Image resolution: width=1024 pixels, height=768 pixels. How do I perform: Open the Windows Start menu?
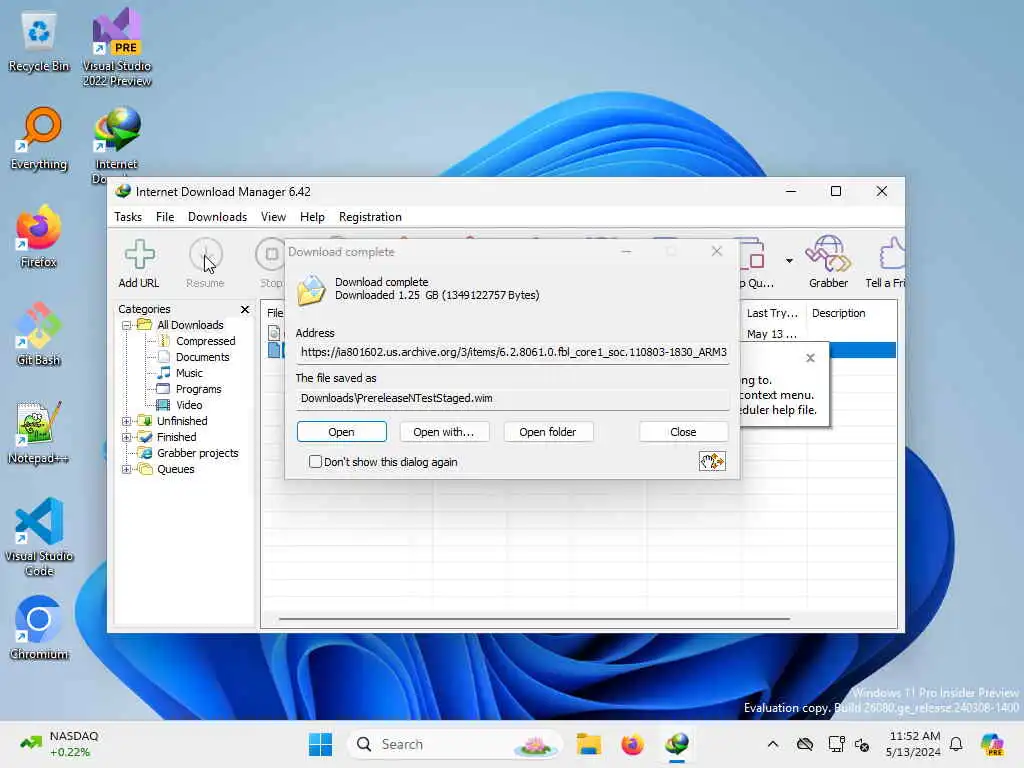tap(320, 744)
